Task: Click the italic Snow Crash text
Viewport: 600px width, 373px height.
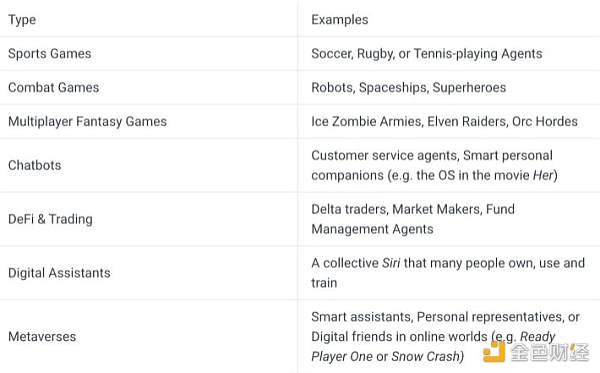Action: pyautogui.click(x=426, y=357)
